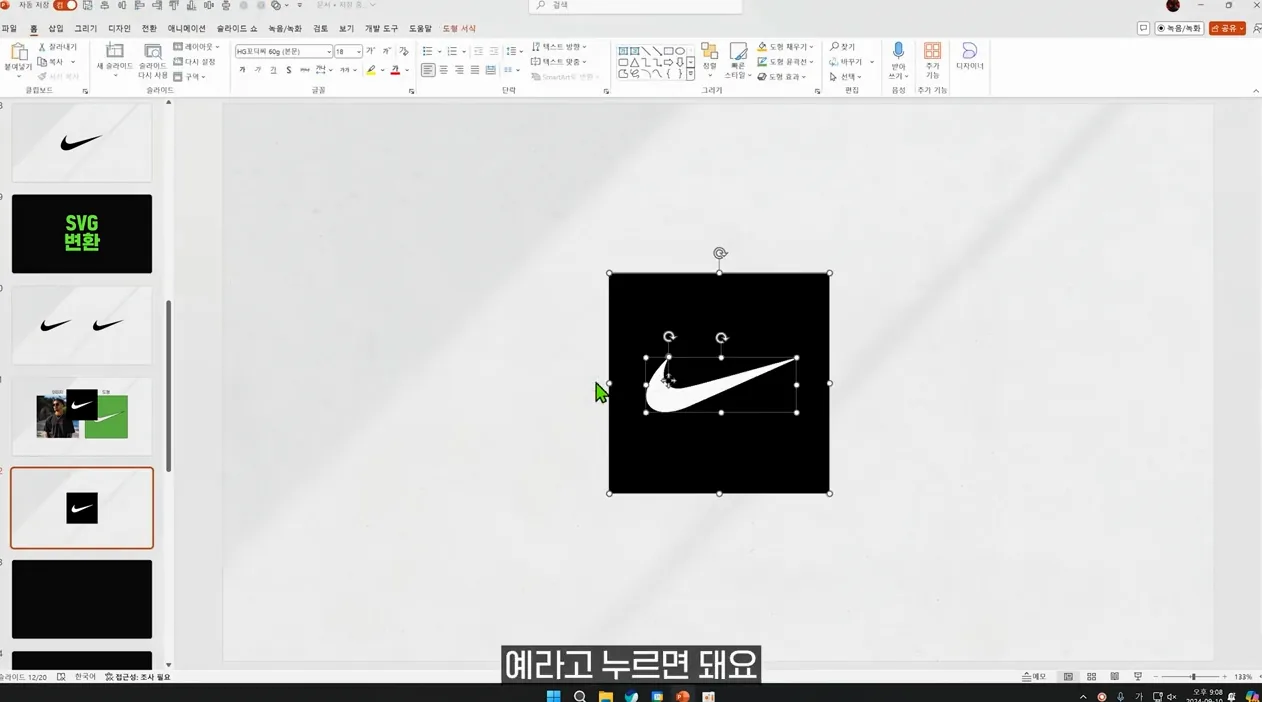Apply underline formatting button
The height and width of the screenshot is (702, 1262).
pyautogui.click(x=273, y=70)
